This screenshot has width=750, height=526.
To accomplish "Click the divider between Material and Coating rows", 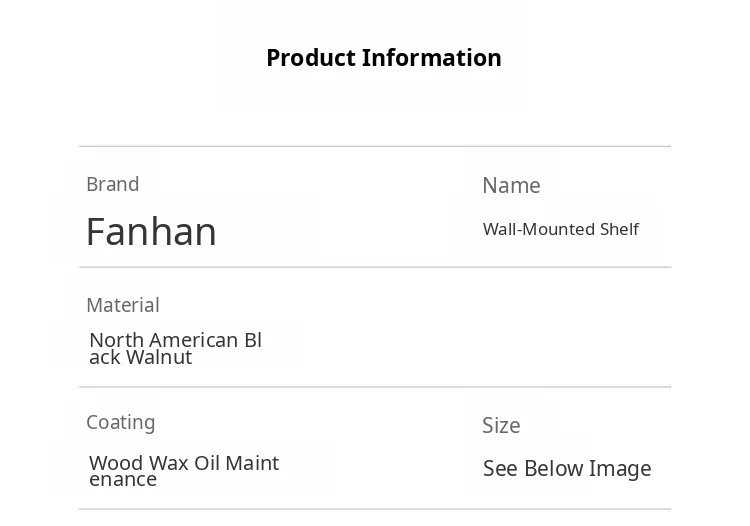I will pos(375,387).
